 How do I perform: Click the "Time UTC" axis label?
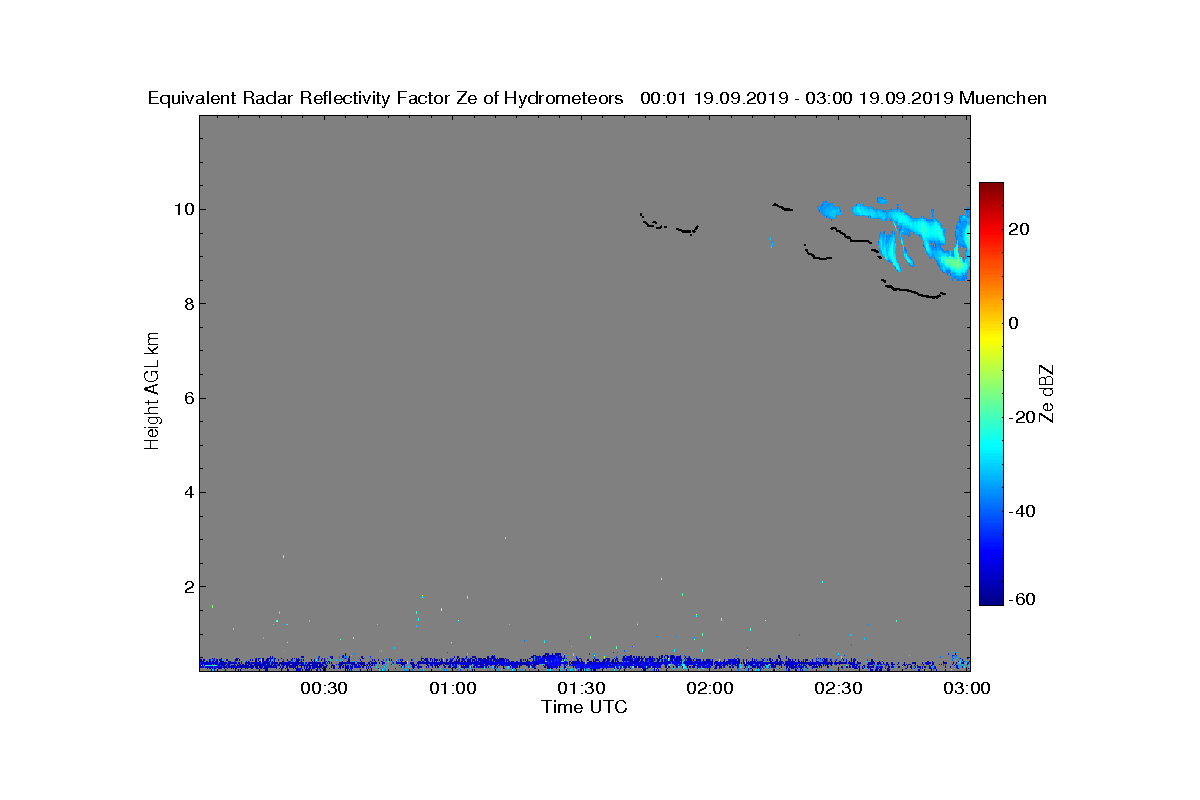pyautogui.click(x=585, y=707)
